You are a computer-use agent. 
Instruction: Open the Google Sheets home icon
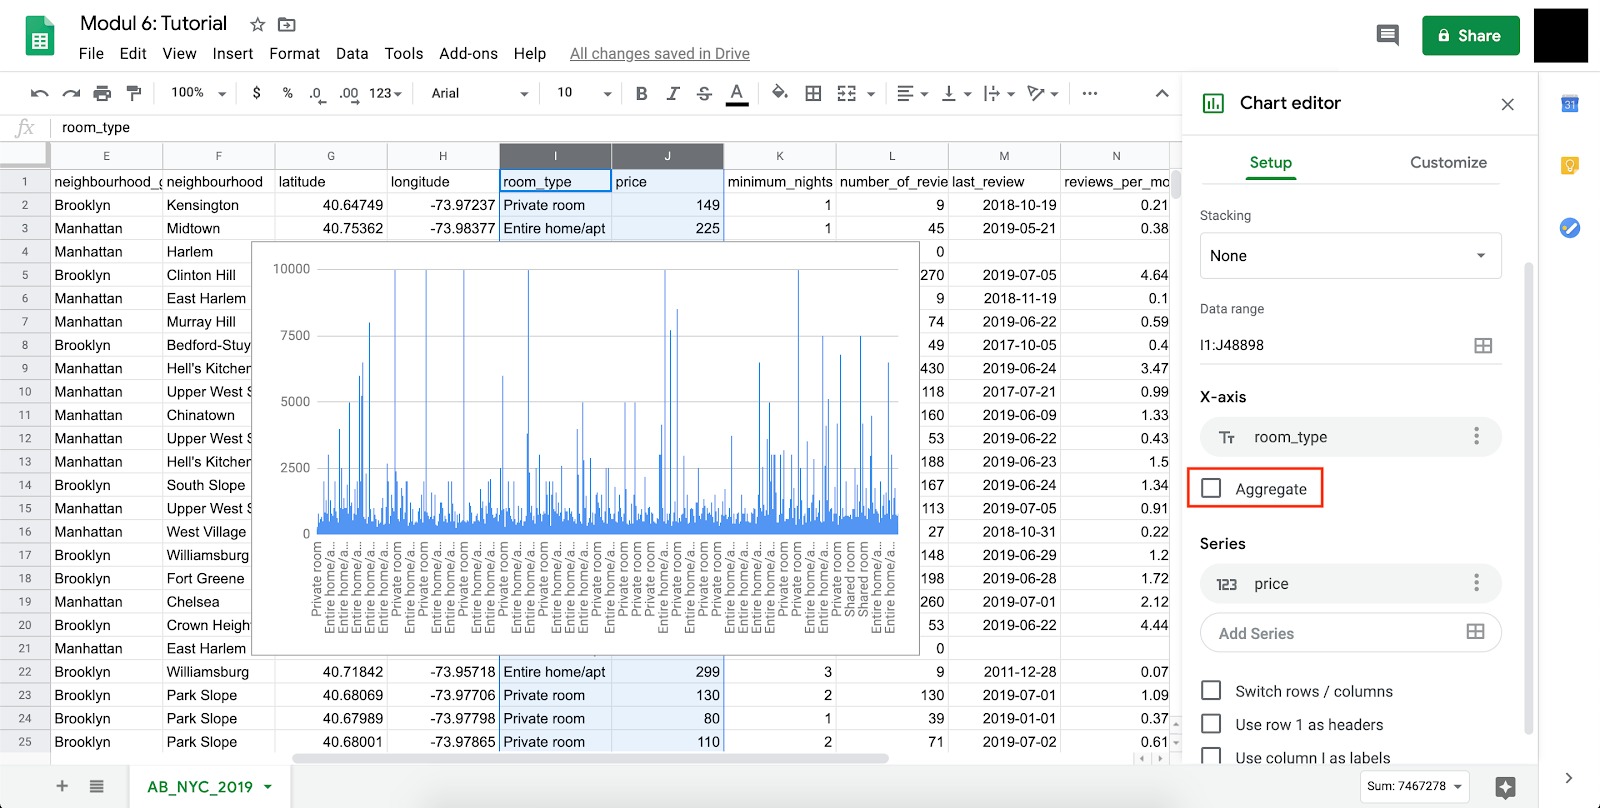(x=40, y=36)
